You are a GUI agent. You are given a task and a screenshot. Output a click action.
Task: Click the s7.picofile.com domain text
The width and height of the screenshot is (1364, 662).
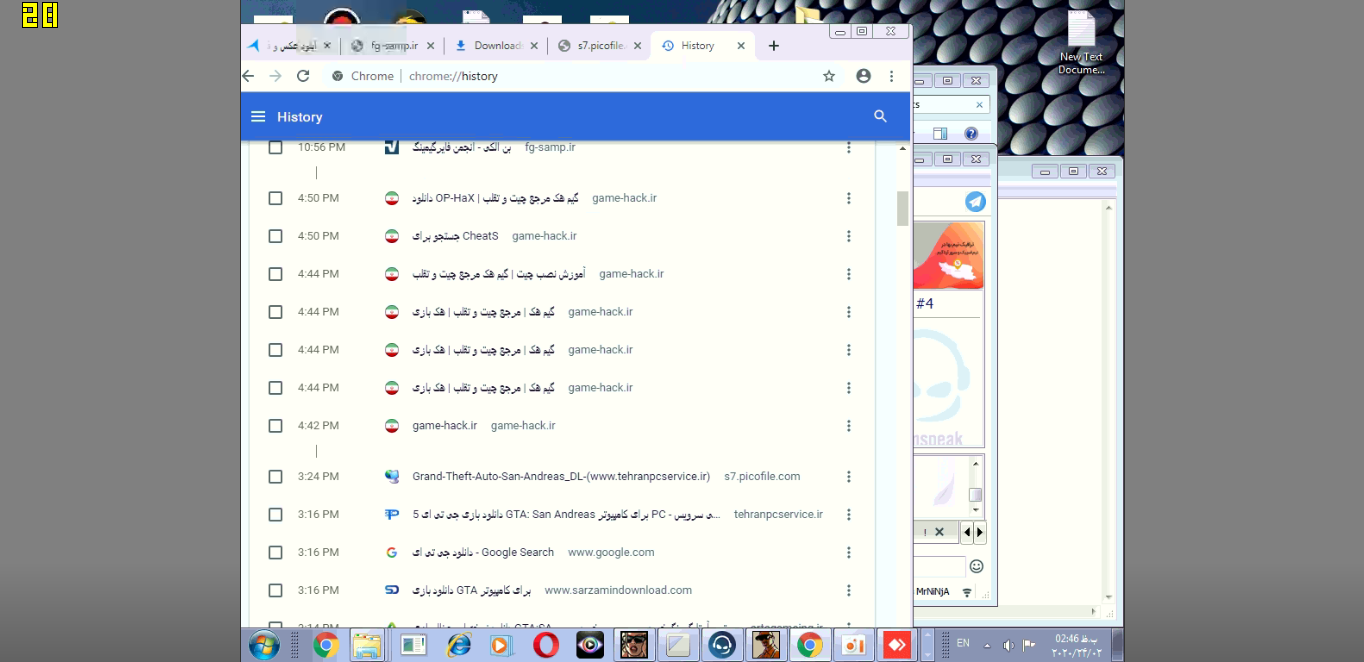click(x=762, y=477)
